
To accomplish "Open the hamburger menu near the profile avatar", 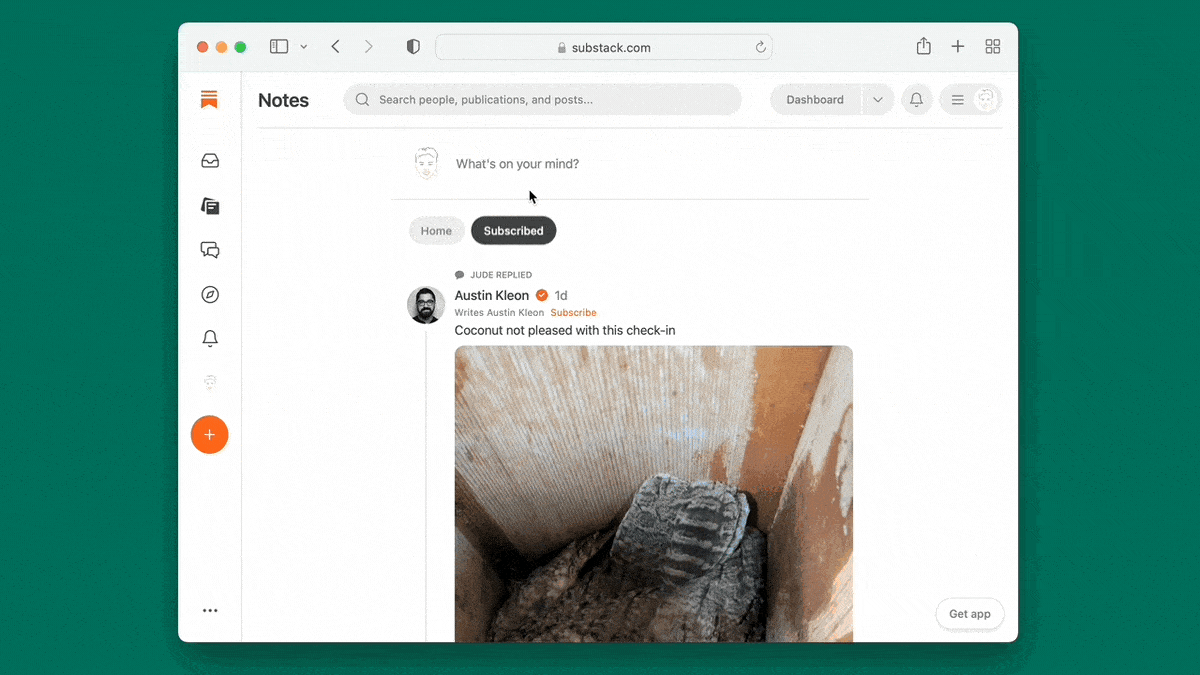I will (x=957, y=99).
